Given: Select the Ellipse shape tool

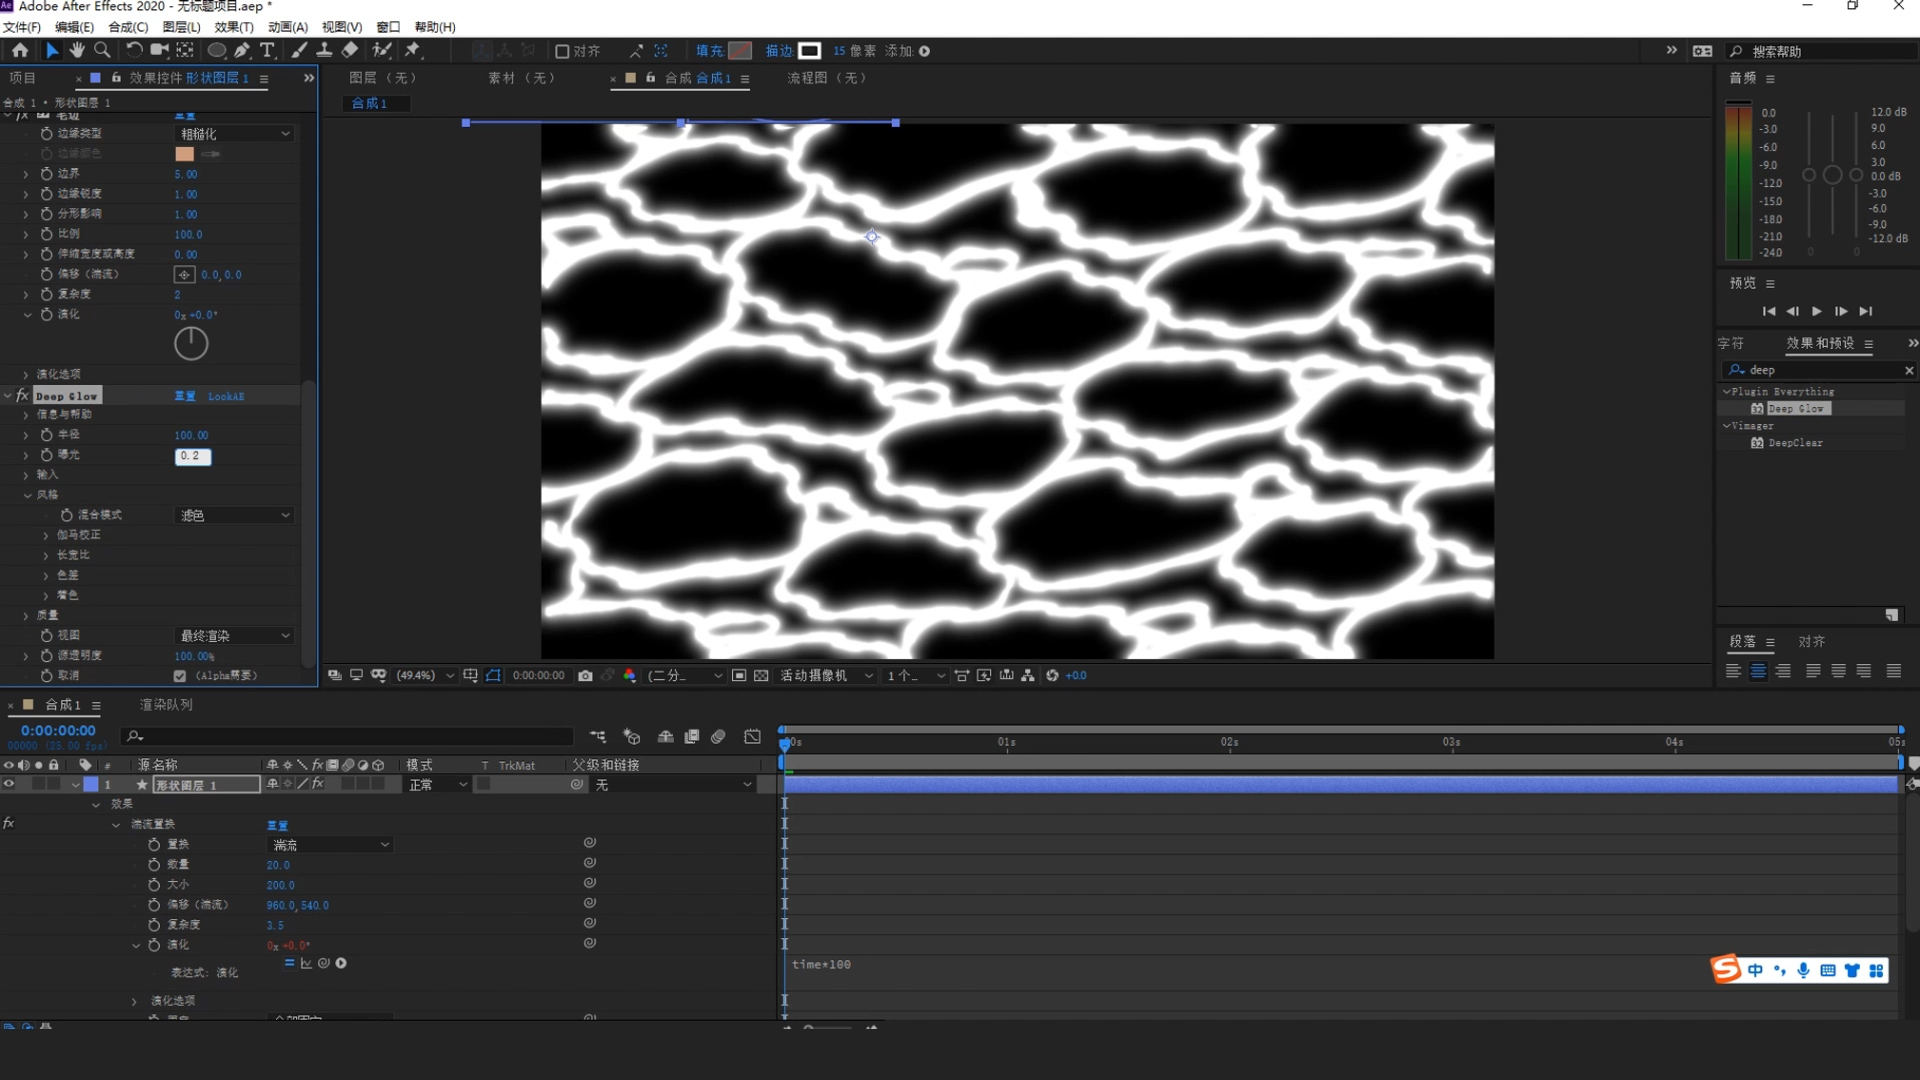Looking at the screenshot, I should tap(216, 50).
